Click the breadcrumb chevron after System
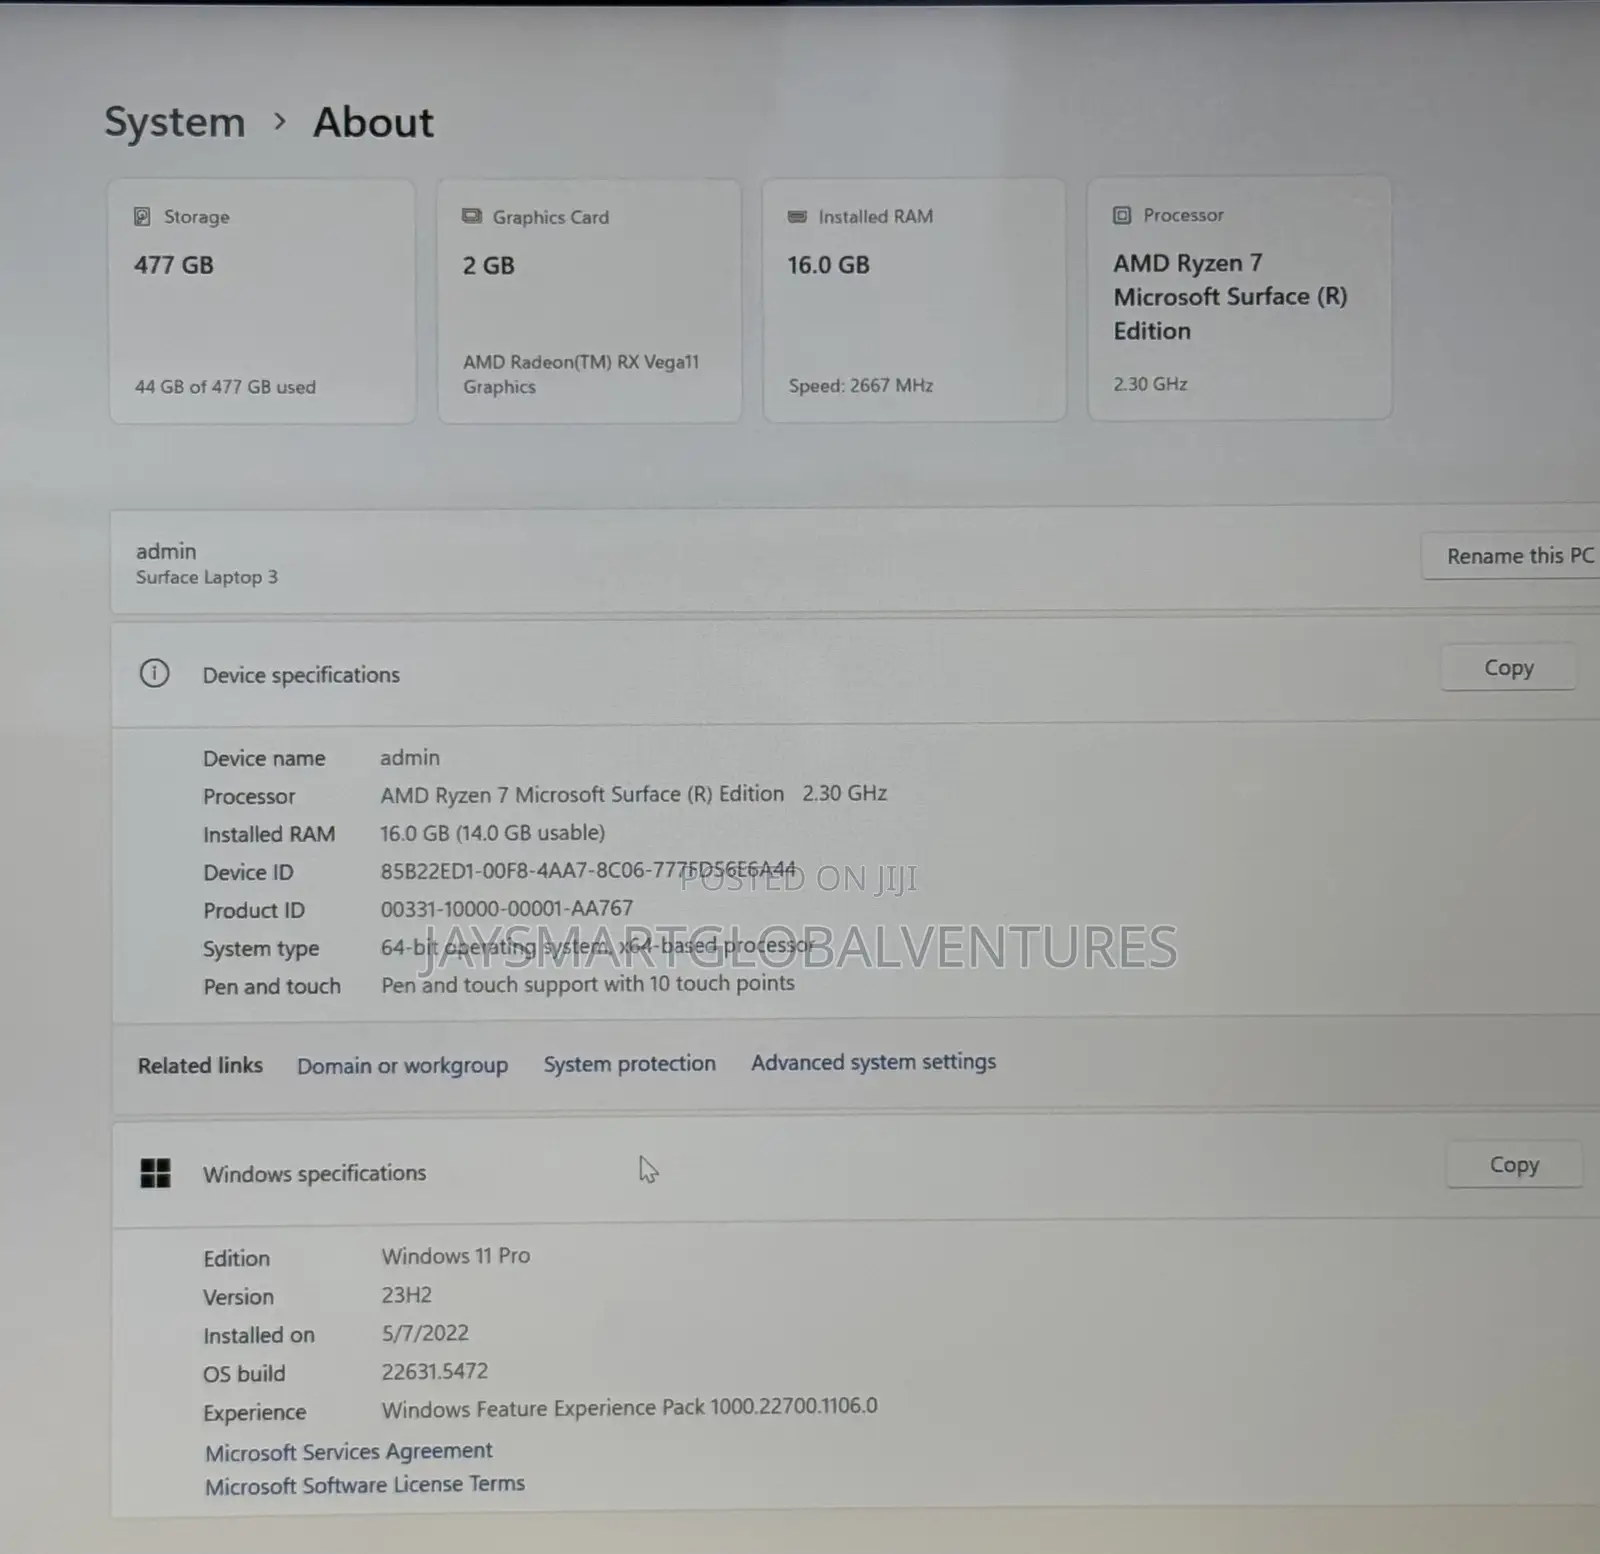This screenshot has width=1600, height=1554. coord(280,122)
